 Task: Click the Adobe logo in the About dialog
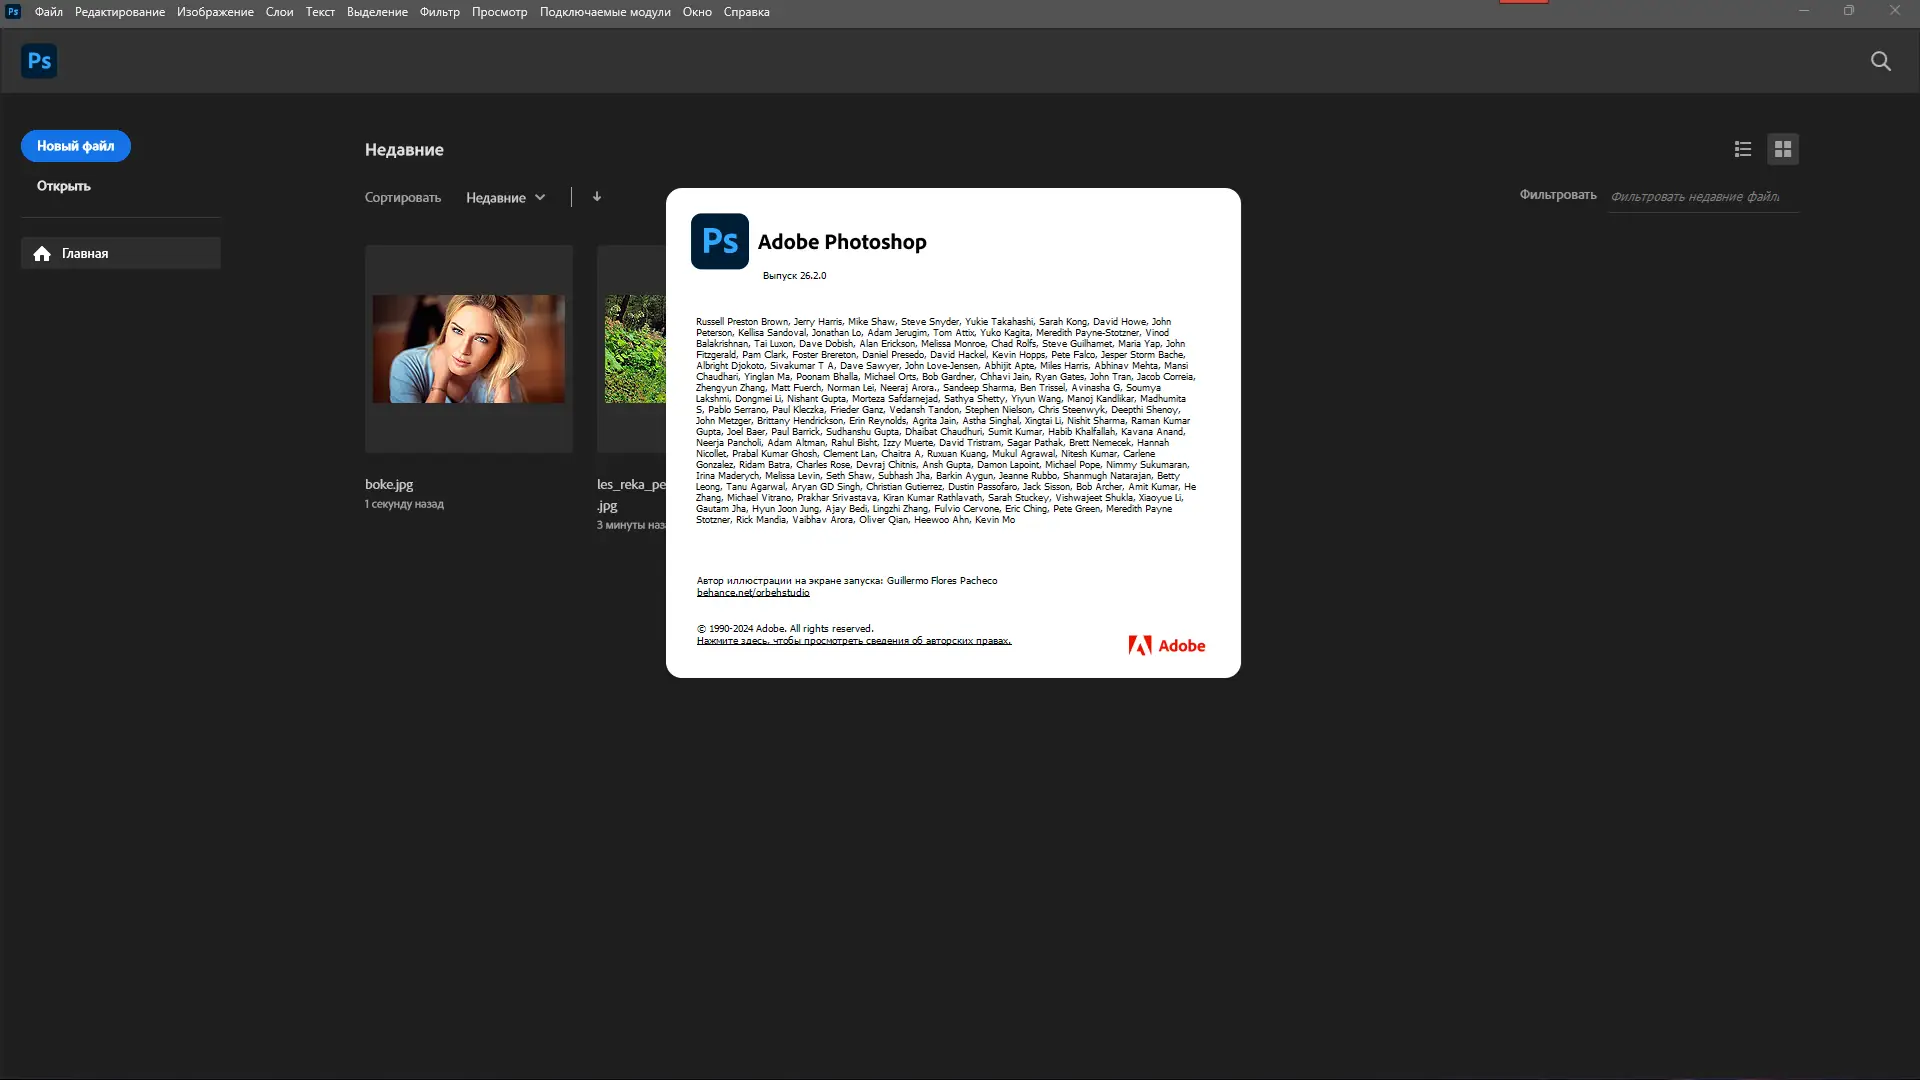(1166, 645)
